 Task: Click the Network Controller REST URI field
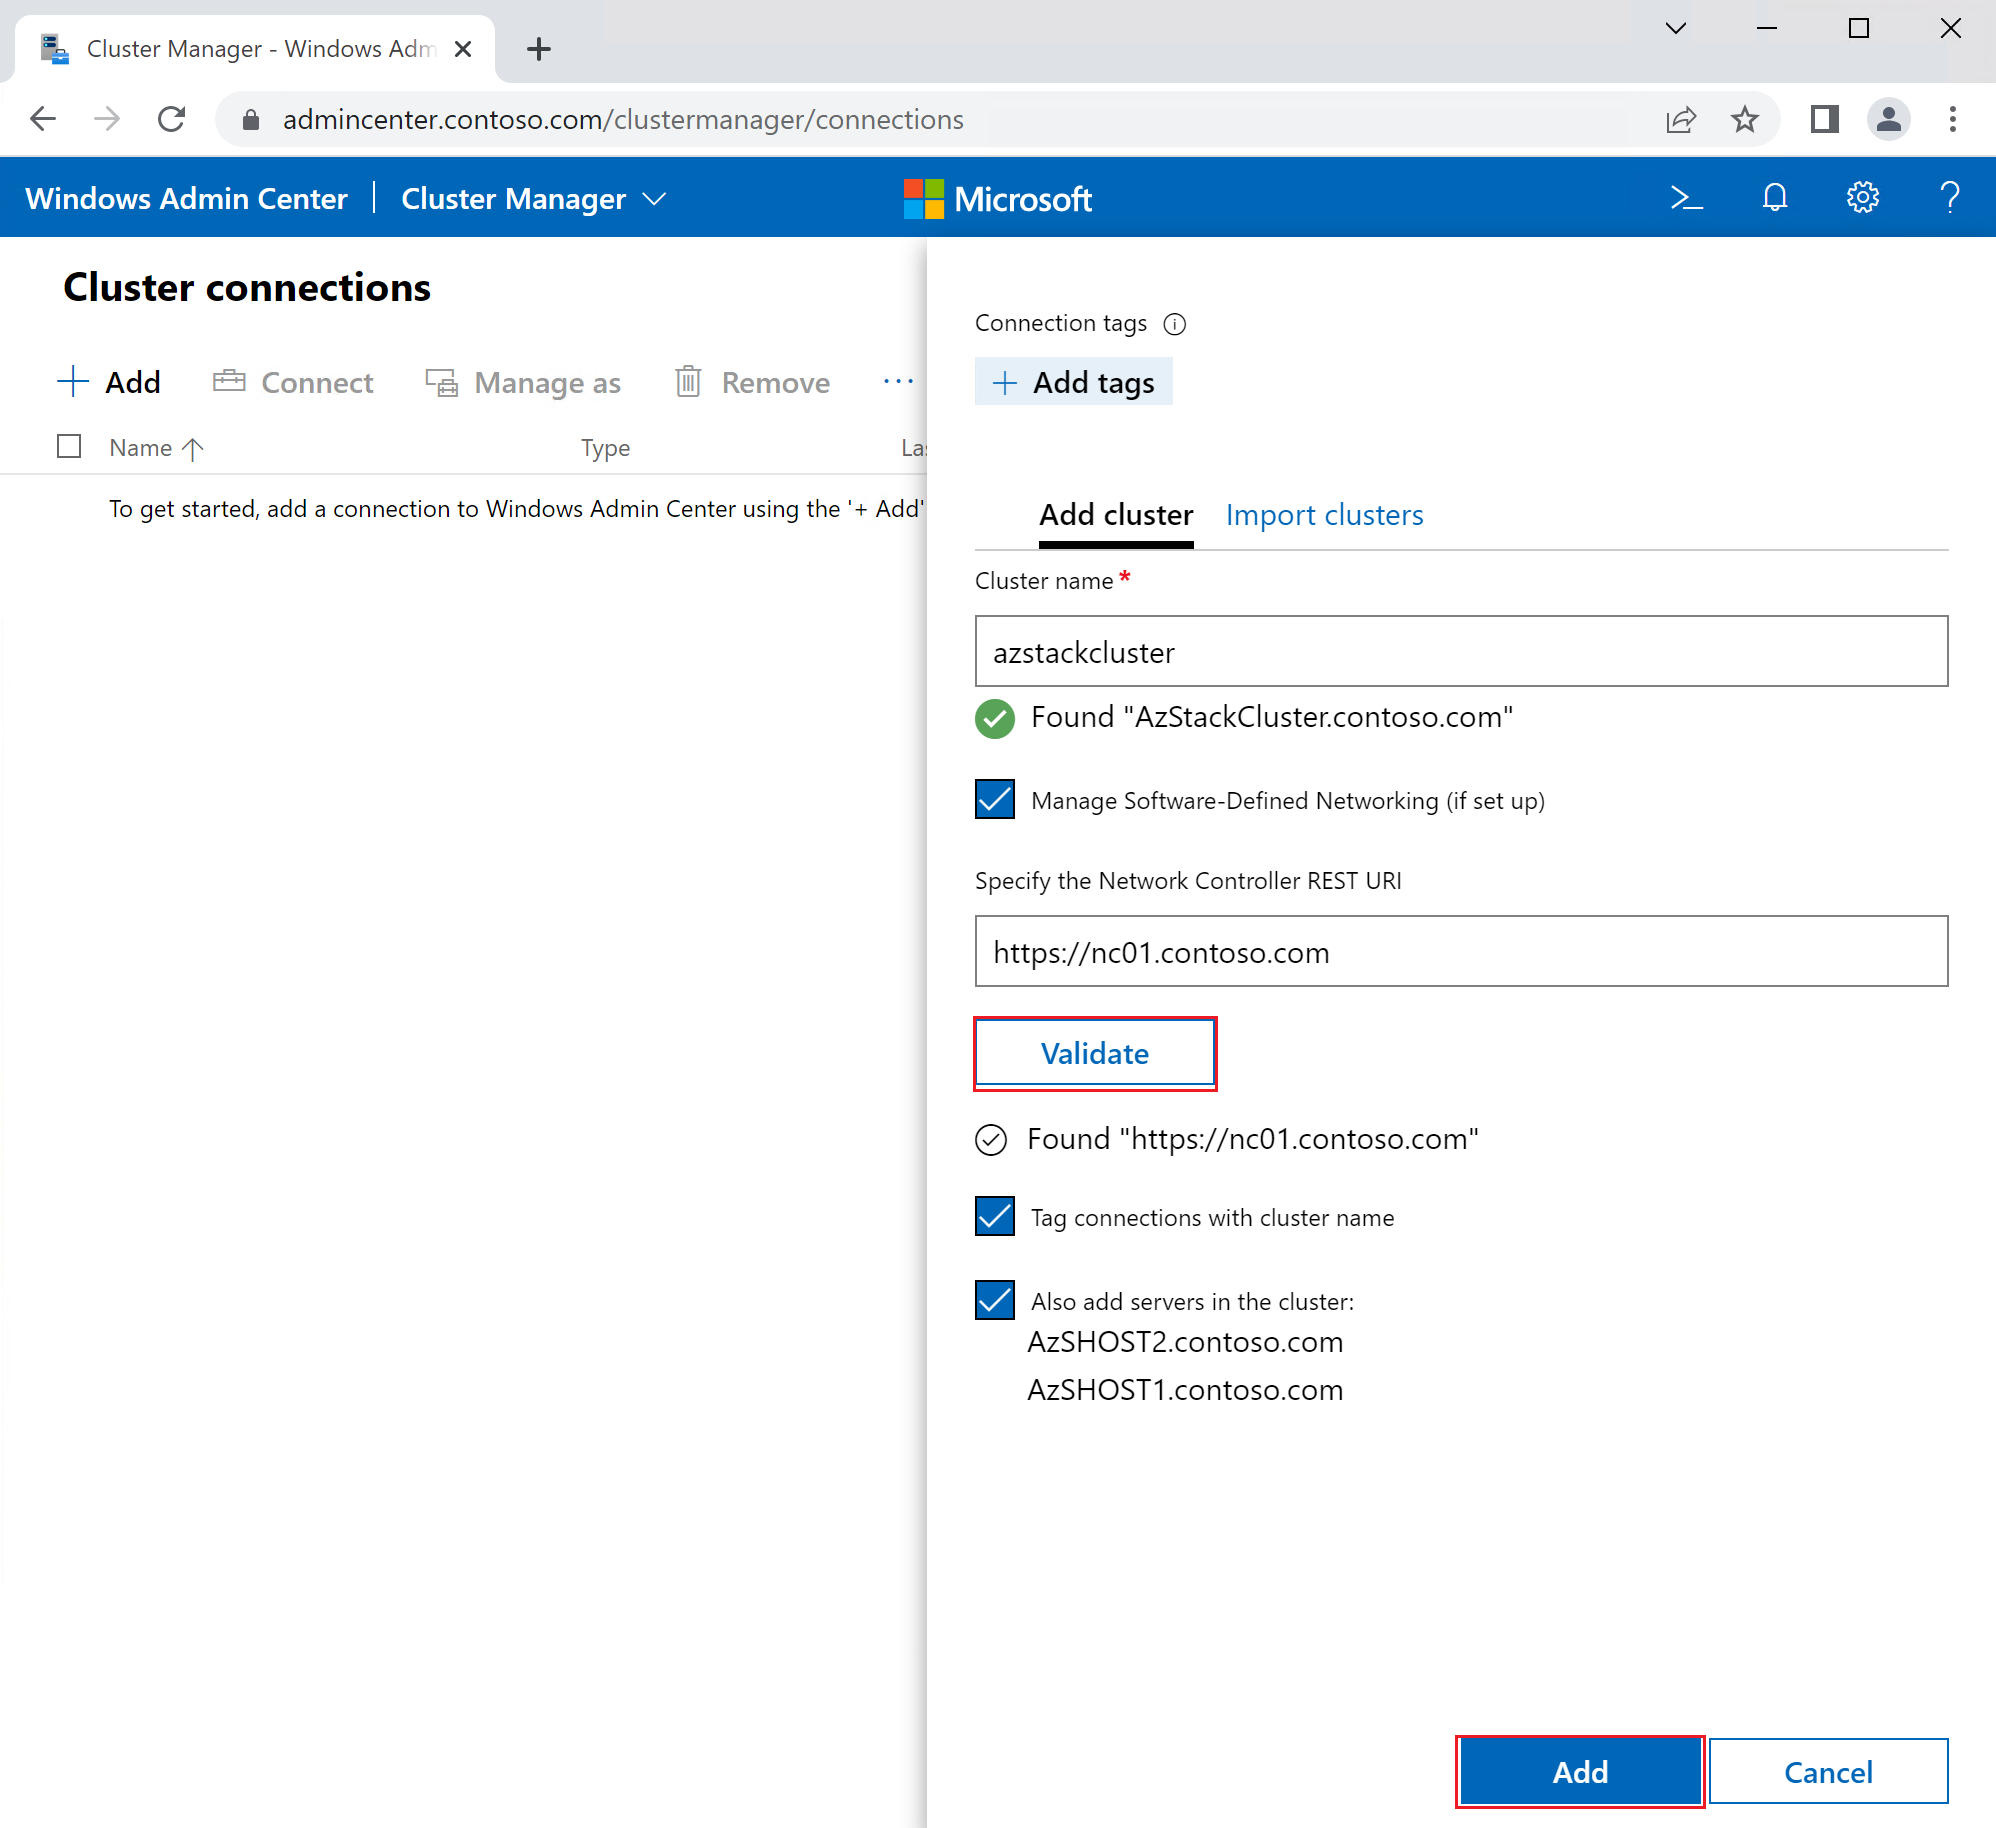tap(1461, 951)
